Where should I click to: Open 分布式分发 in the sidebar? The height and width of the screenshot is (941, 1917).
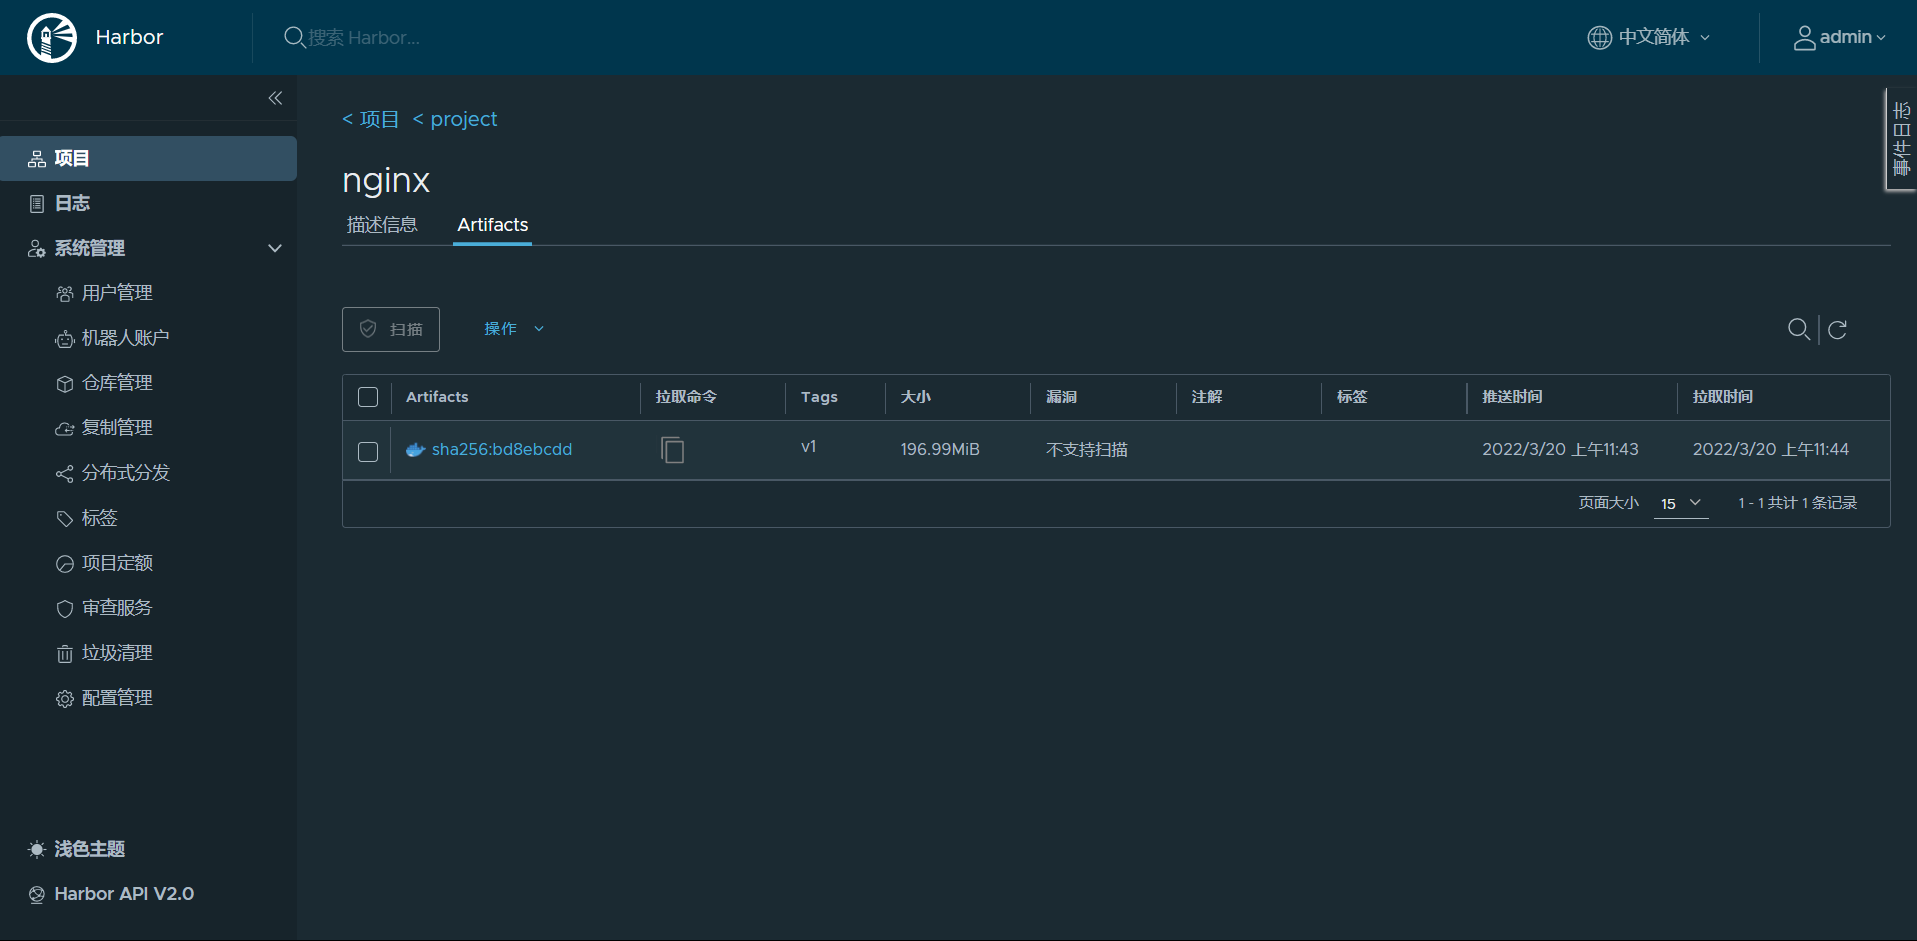pyautogui.click(x=125, y=472)
